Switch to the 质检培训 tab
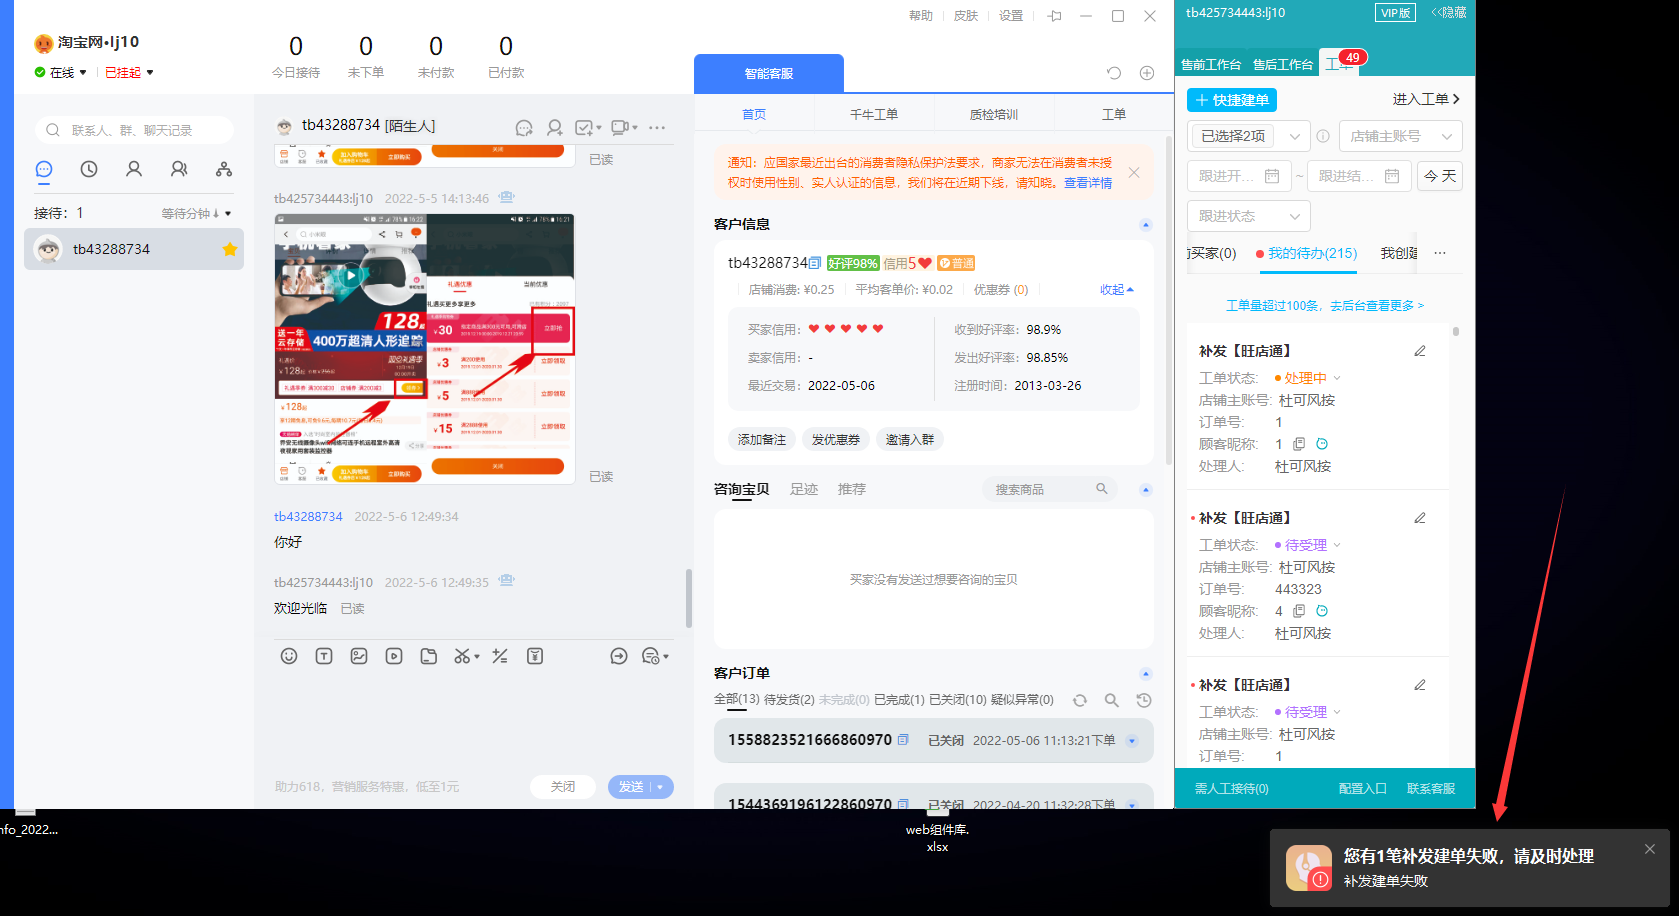This screenshot has height=916, width=1679. [994, 114]
